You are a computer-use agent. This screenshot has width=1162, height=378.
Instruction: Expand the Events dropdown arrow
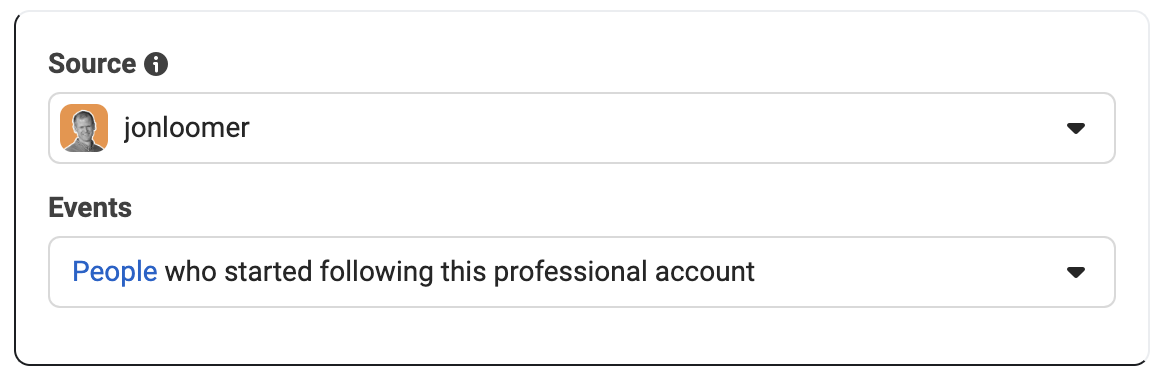click(x=1075, y=272)
